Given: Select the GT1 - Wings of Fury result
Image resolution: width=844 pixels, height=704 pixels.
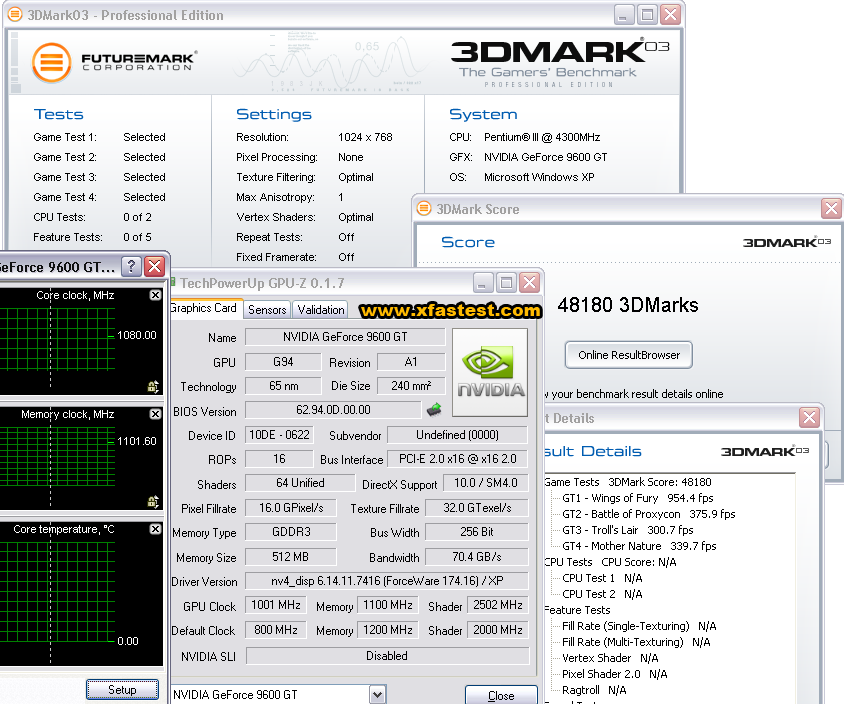Looking at the screenshot, I should pyautogui.click(x=638, y=498).
